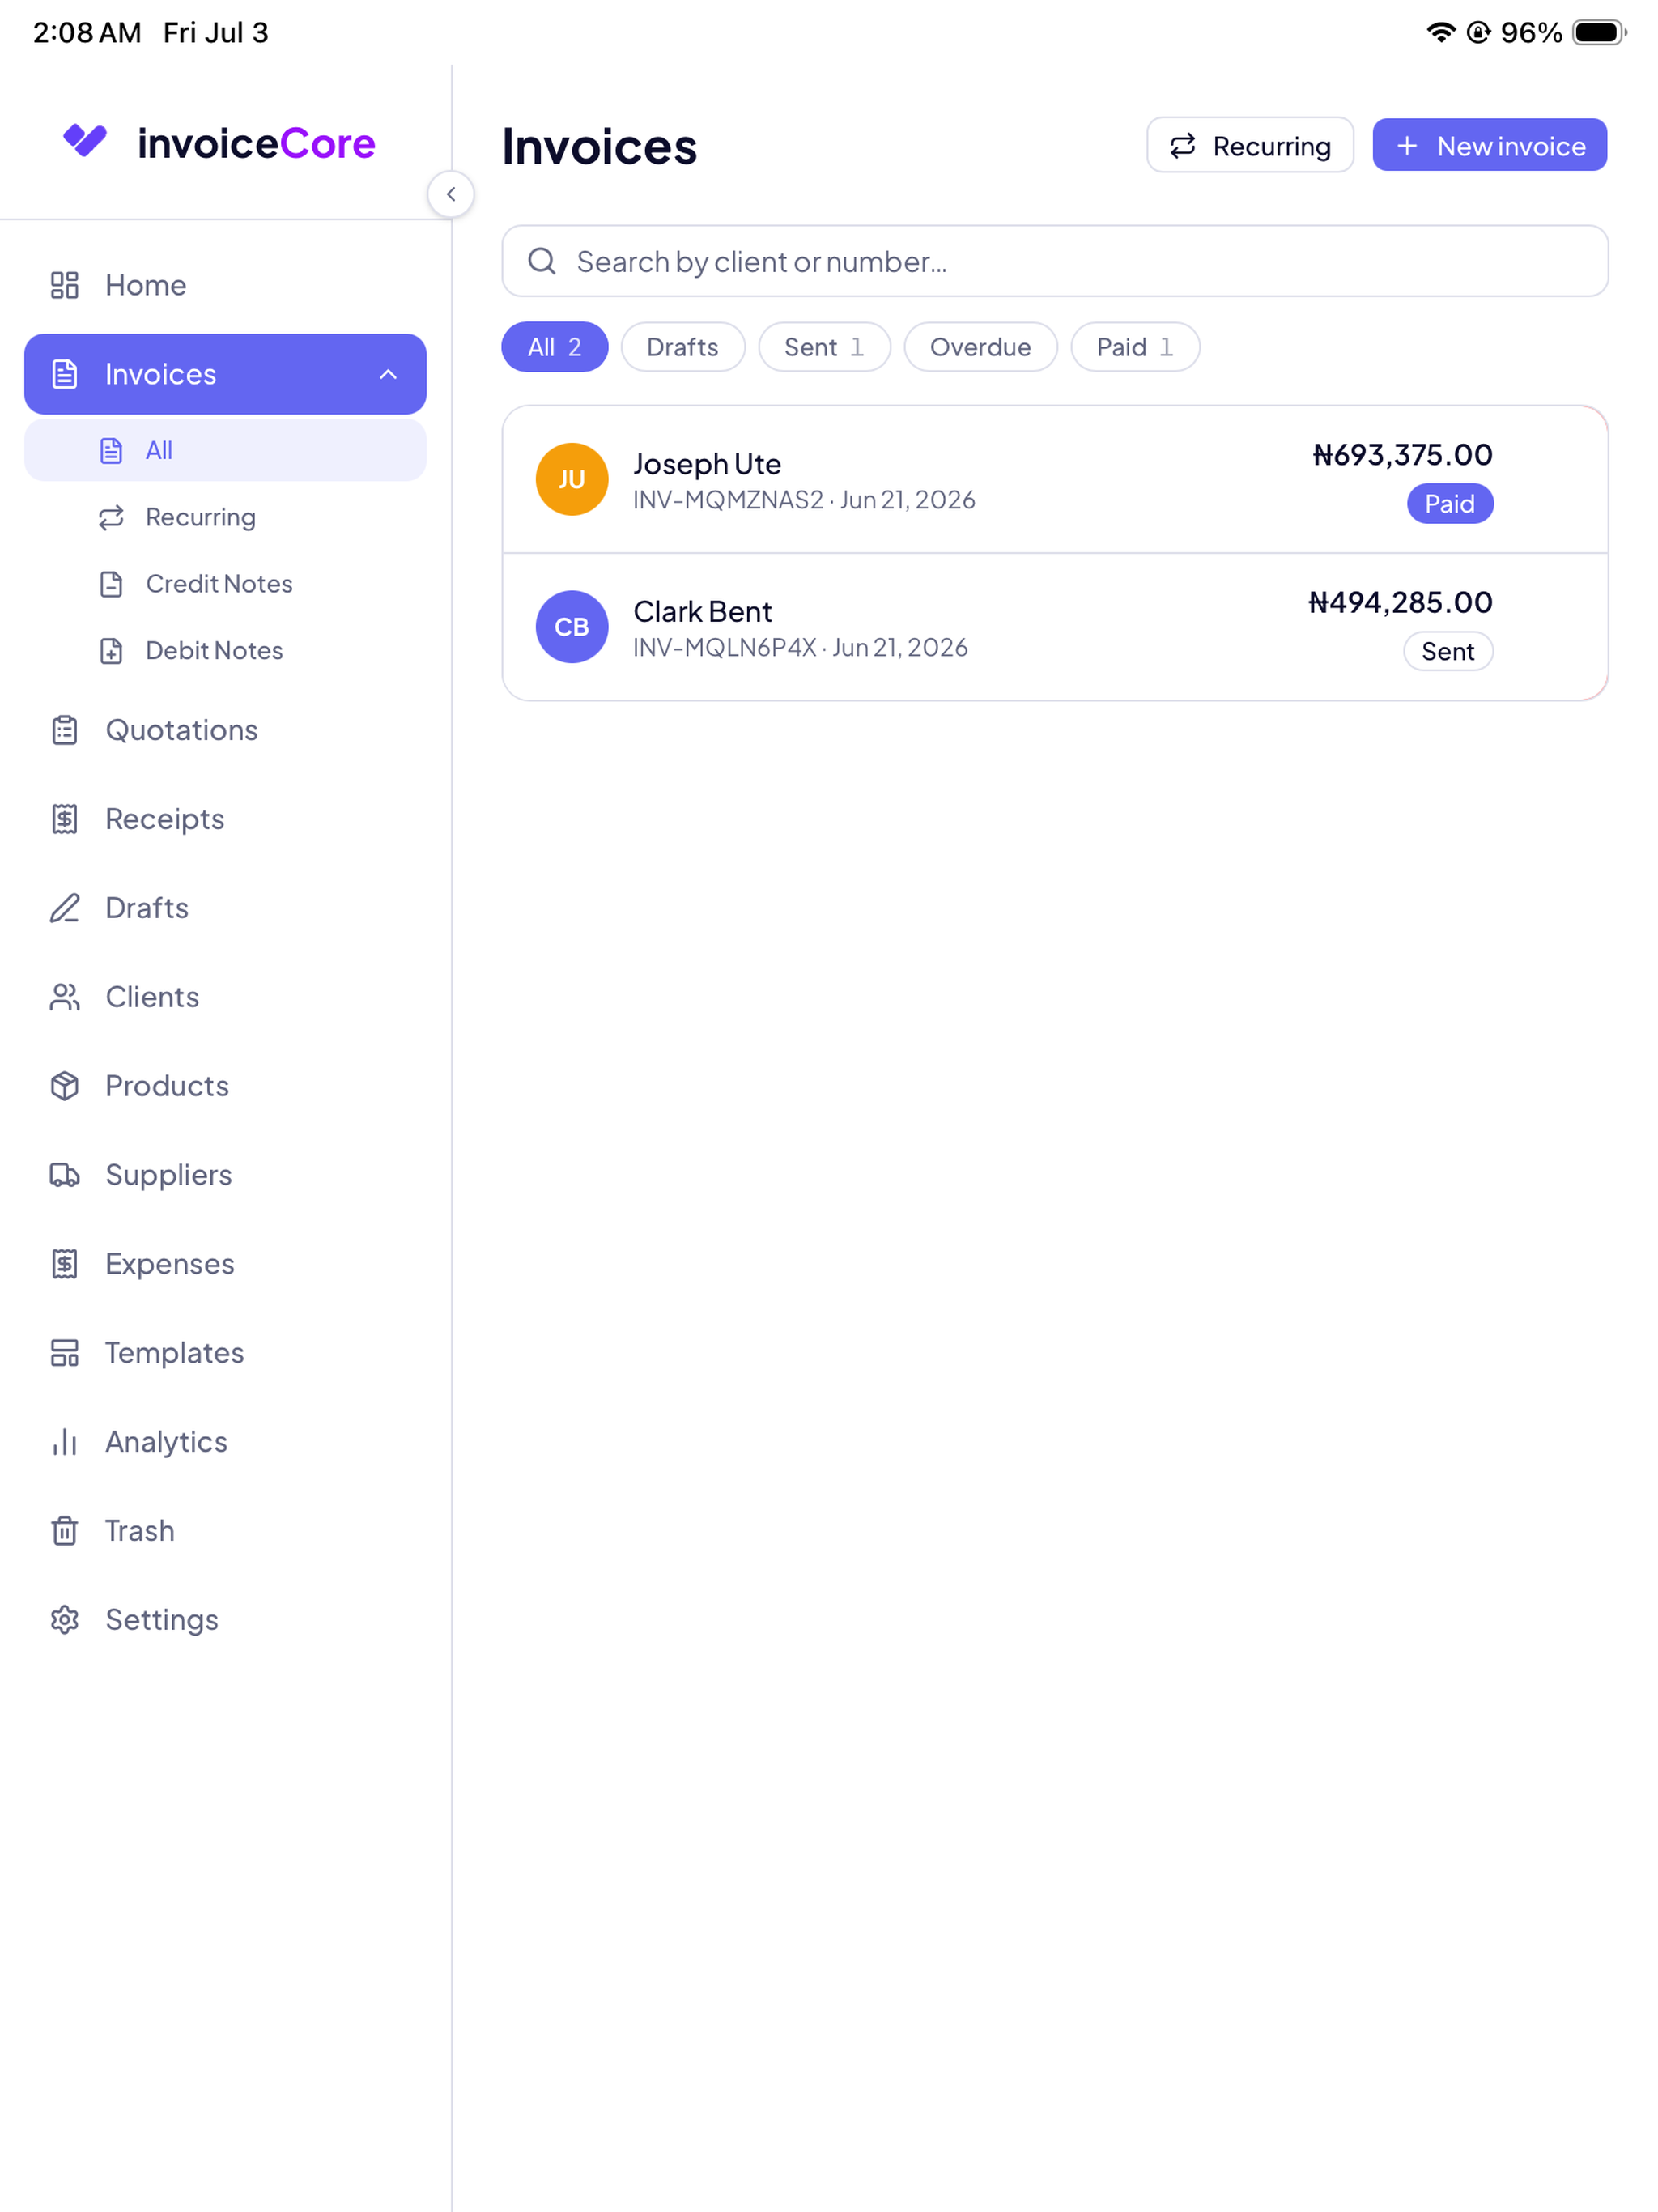1658x2212 pixels.
Task: Select the Overdue filter tab
Action: click(980, 347)
